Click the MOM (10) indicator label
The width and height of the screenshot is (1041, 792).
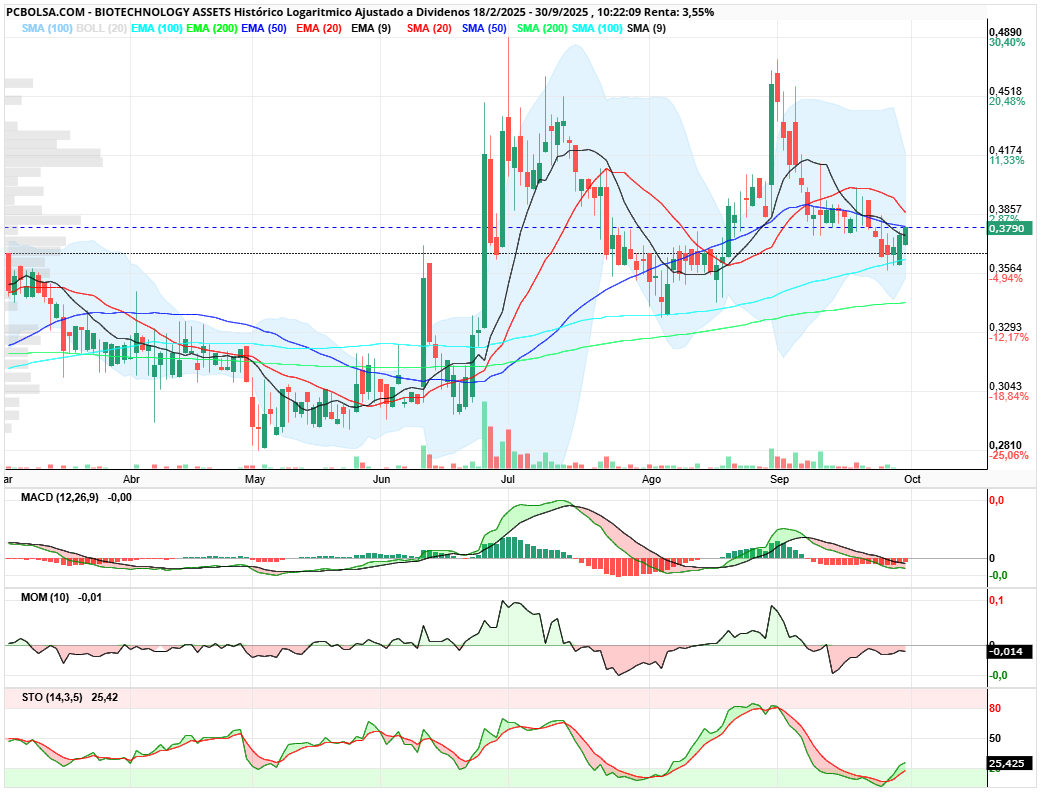tap(46, 597)
